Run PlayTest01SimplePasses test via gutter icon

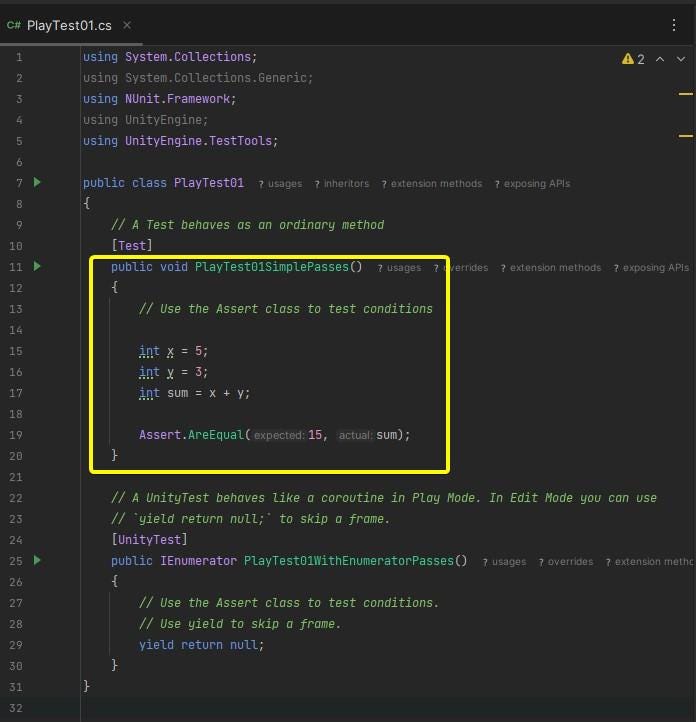coord(37,266)
